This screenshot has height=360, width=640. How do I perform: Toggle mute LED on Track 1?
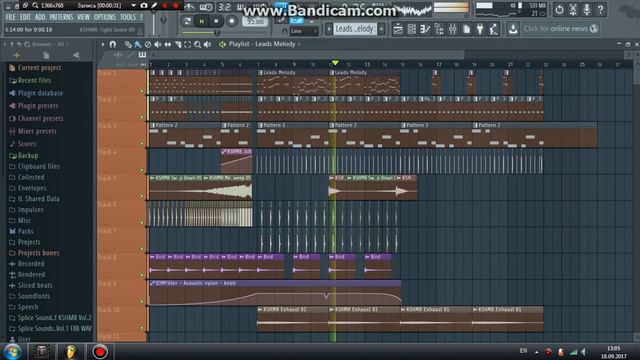coord(142,91)
